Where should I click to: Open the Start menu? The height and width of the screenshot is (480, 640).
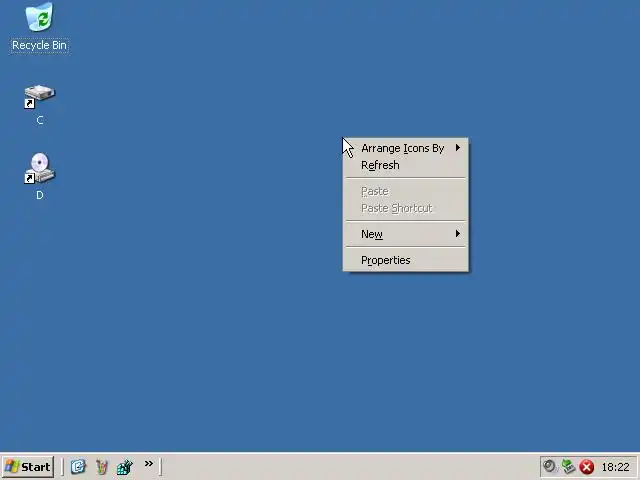pos(28,467)
